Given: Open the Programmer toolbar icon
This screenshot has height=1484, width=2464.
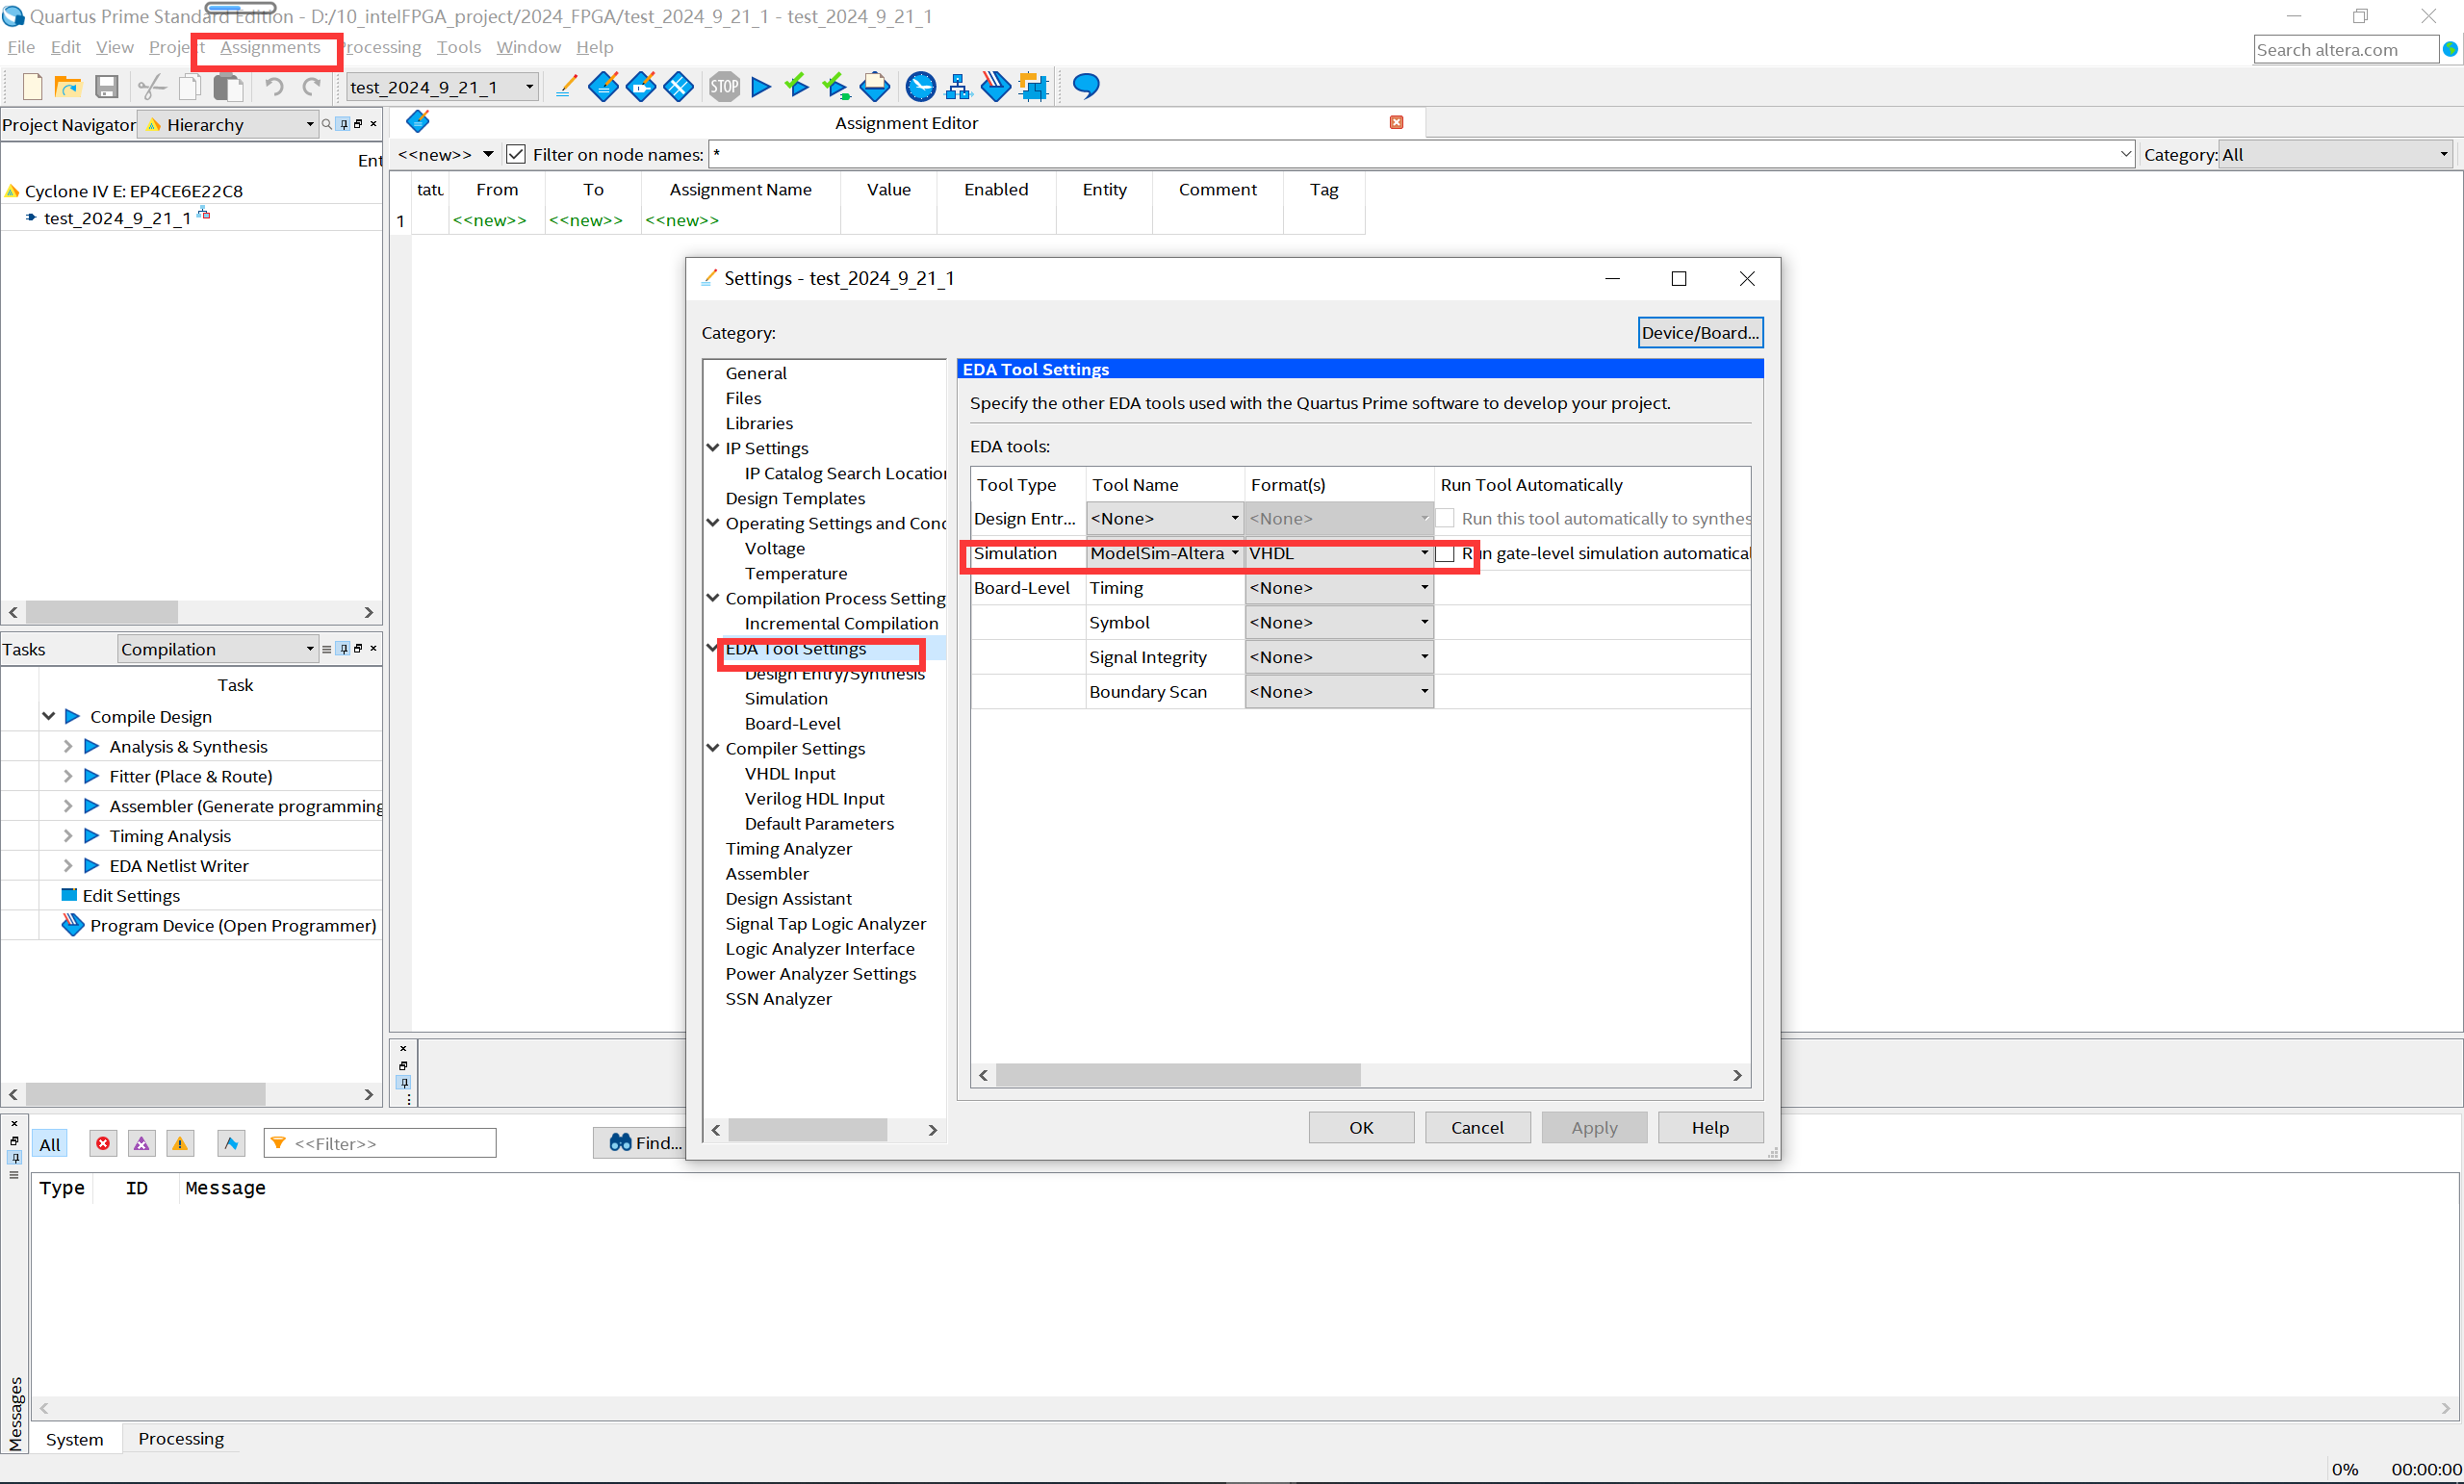Looking at the screenshot, I should point(995,87).
